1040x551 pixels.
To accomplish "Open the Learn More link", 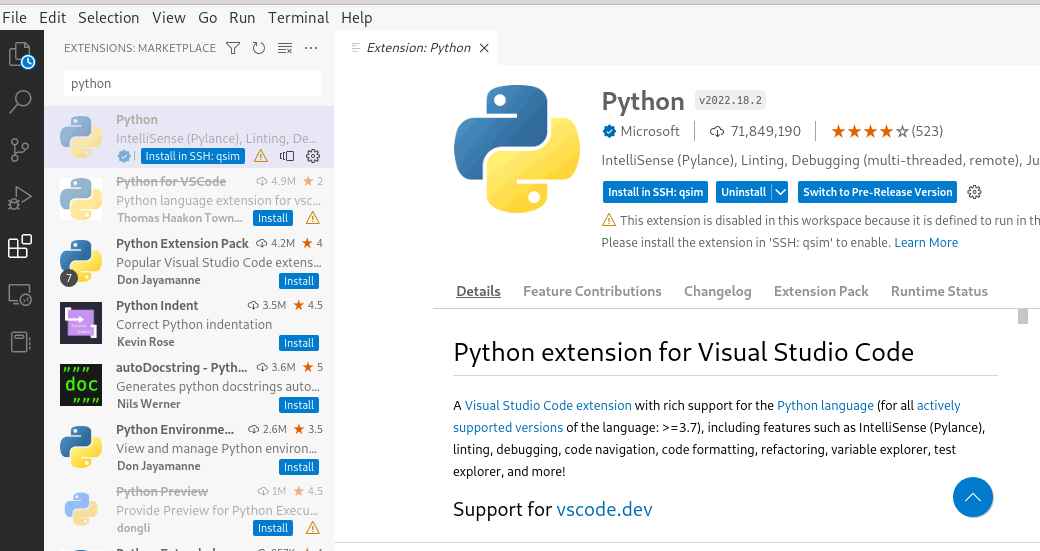I will coord(926,243).
